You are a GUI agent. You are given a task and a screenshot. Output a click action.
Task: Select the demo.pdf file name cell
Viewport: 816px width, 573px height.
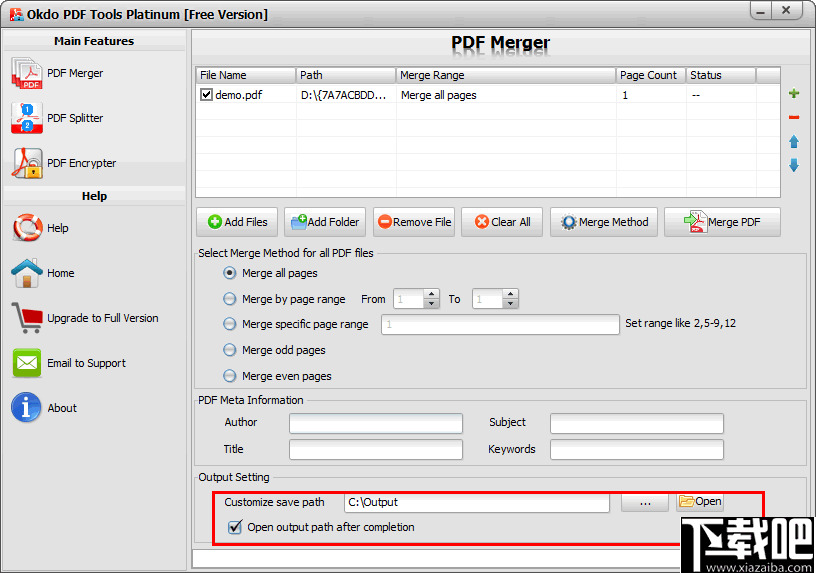pos(239,95)
